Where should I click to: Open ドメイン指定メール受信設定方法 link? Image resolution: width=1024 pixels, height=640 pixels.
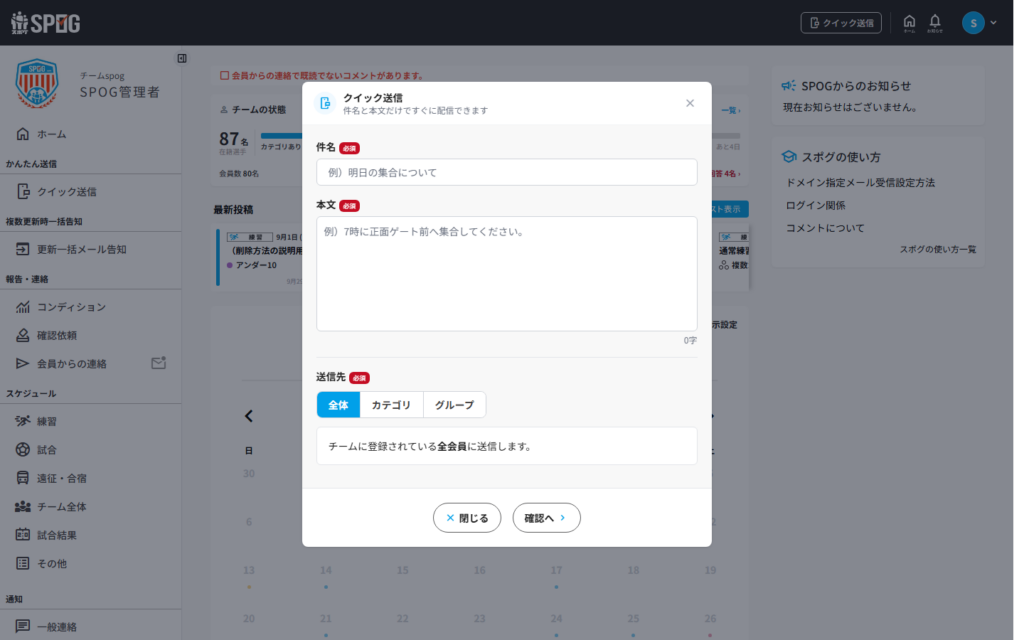pos(860,183)
